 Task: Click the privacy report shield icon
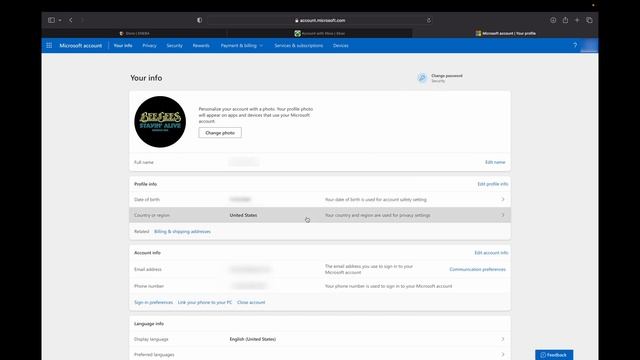[x=199, y=20]
